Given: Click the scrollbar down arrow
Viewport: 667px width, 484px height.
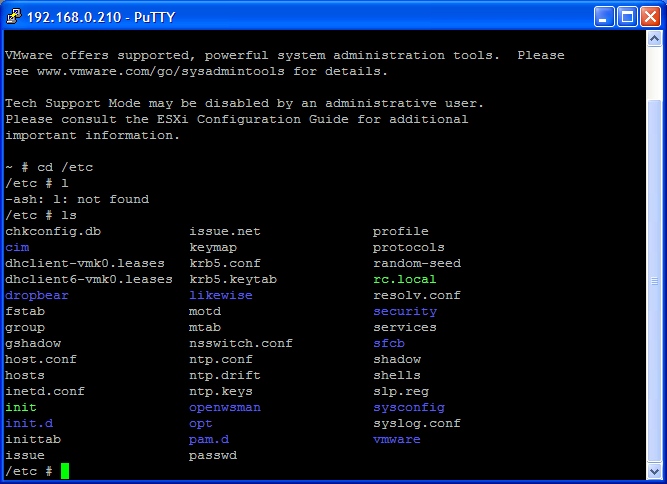Looking at the screenshot, I should (654, 471).
